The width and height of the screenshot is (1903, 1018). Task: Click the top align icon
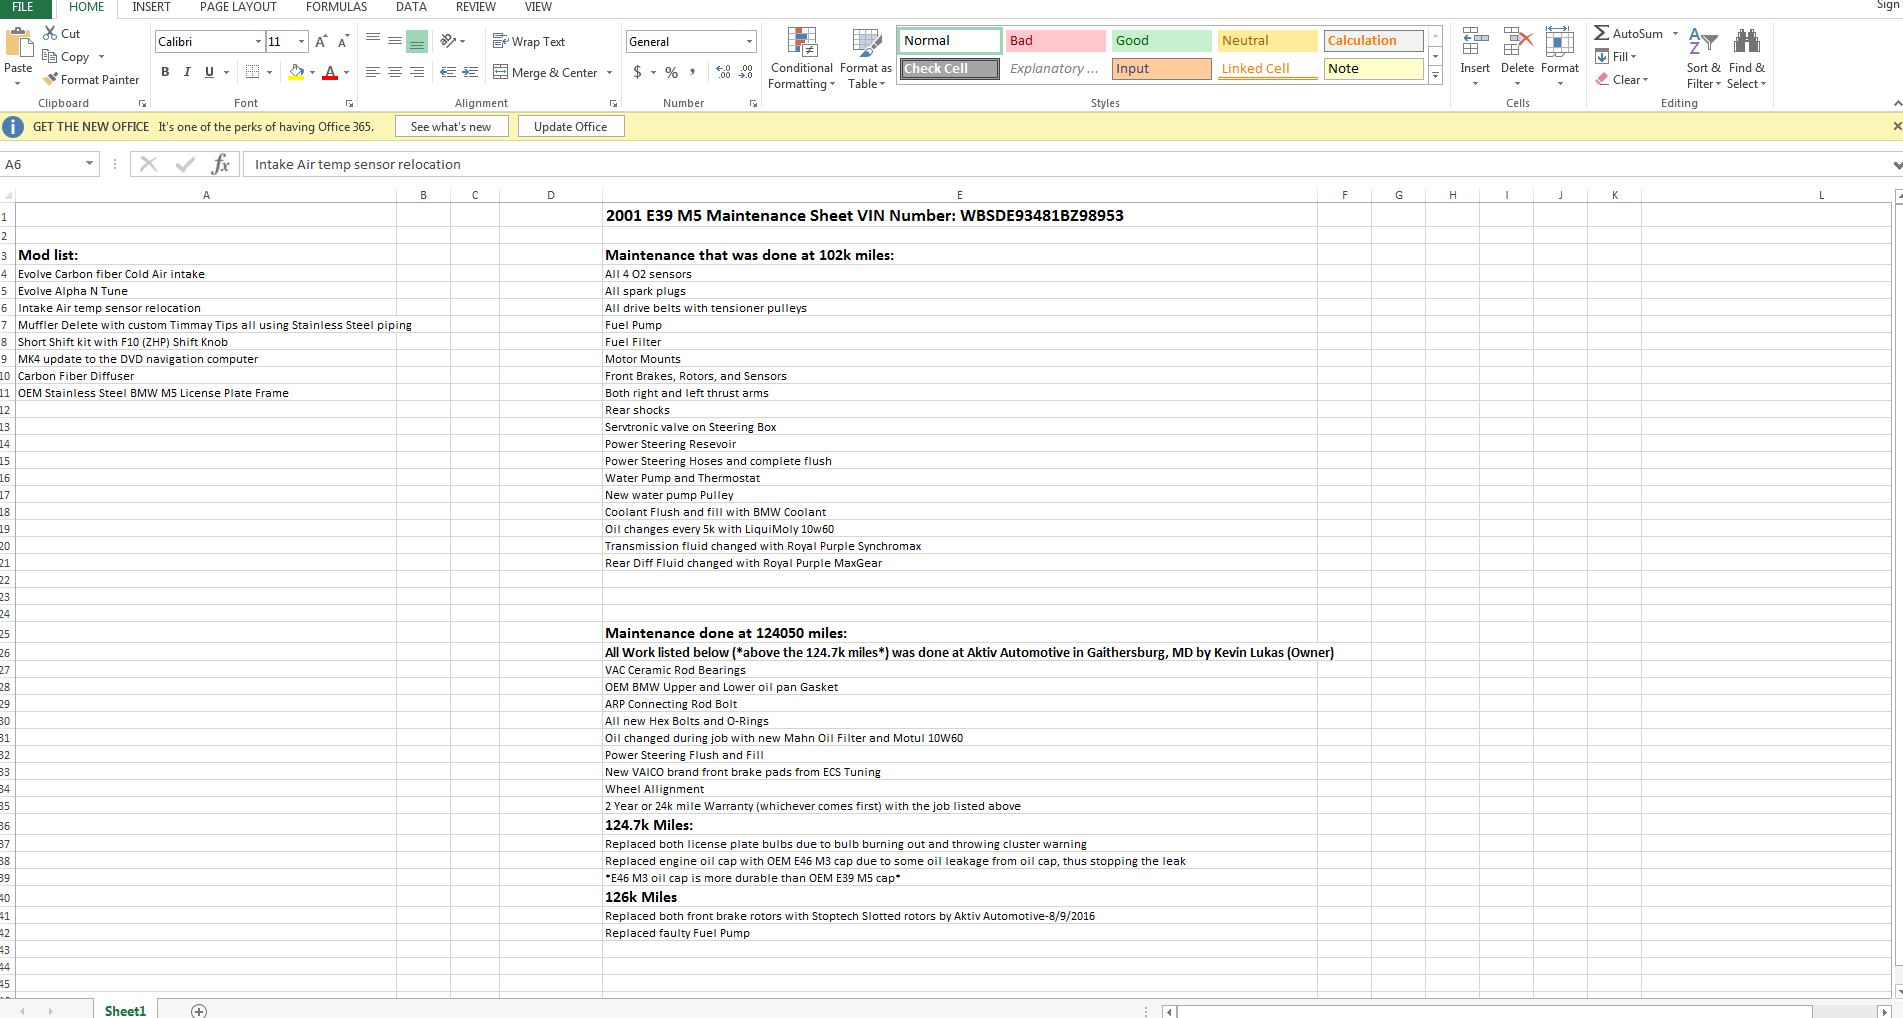[x=373, y=38]
